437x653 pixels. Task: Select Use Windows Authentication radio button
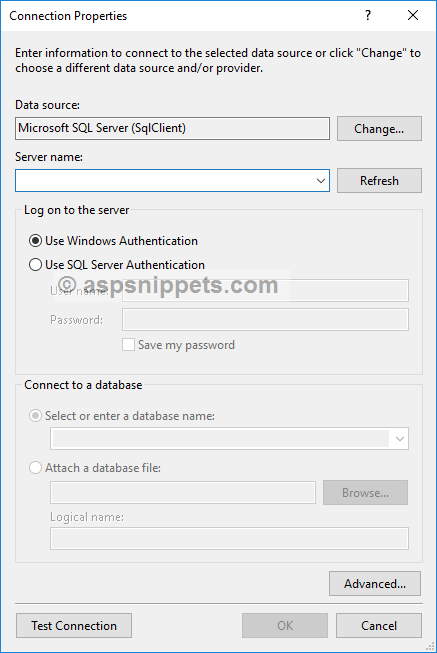[35, 241]
